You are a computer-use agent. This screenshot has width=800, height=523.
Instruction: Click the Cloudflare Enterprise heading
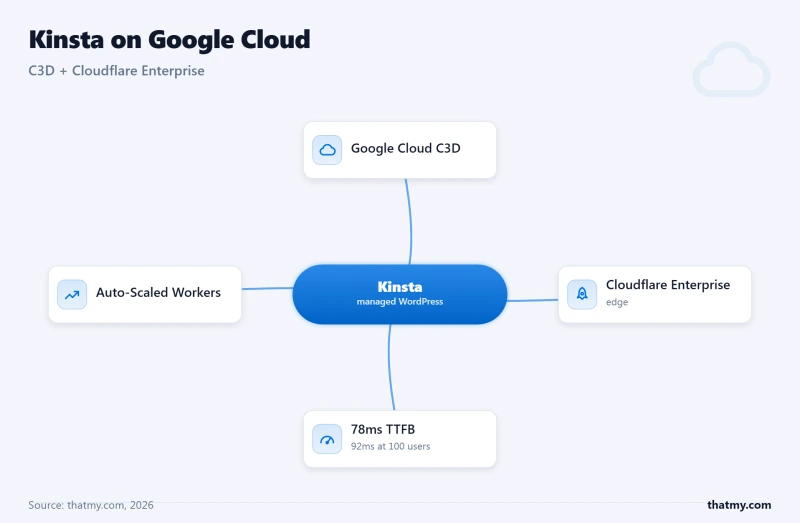pos(668,285)
